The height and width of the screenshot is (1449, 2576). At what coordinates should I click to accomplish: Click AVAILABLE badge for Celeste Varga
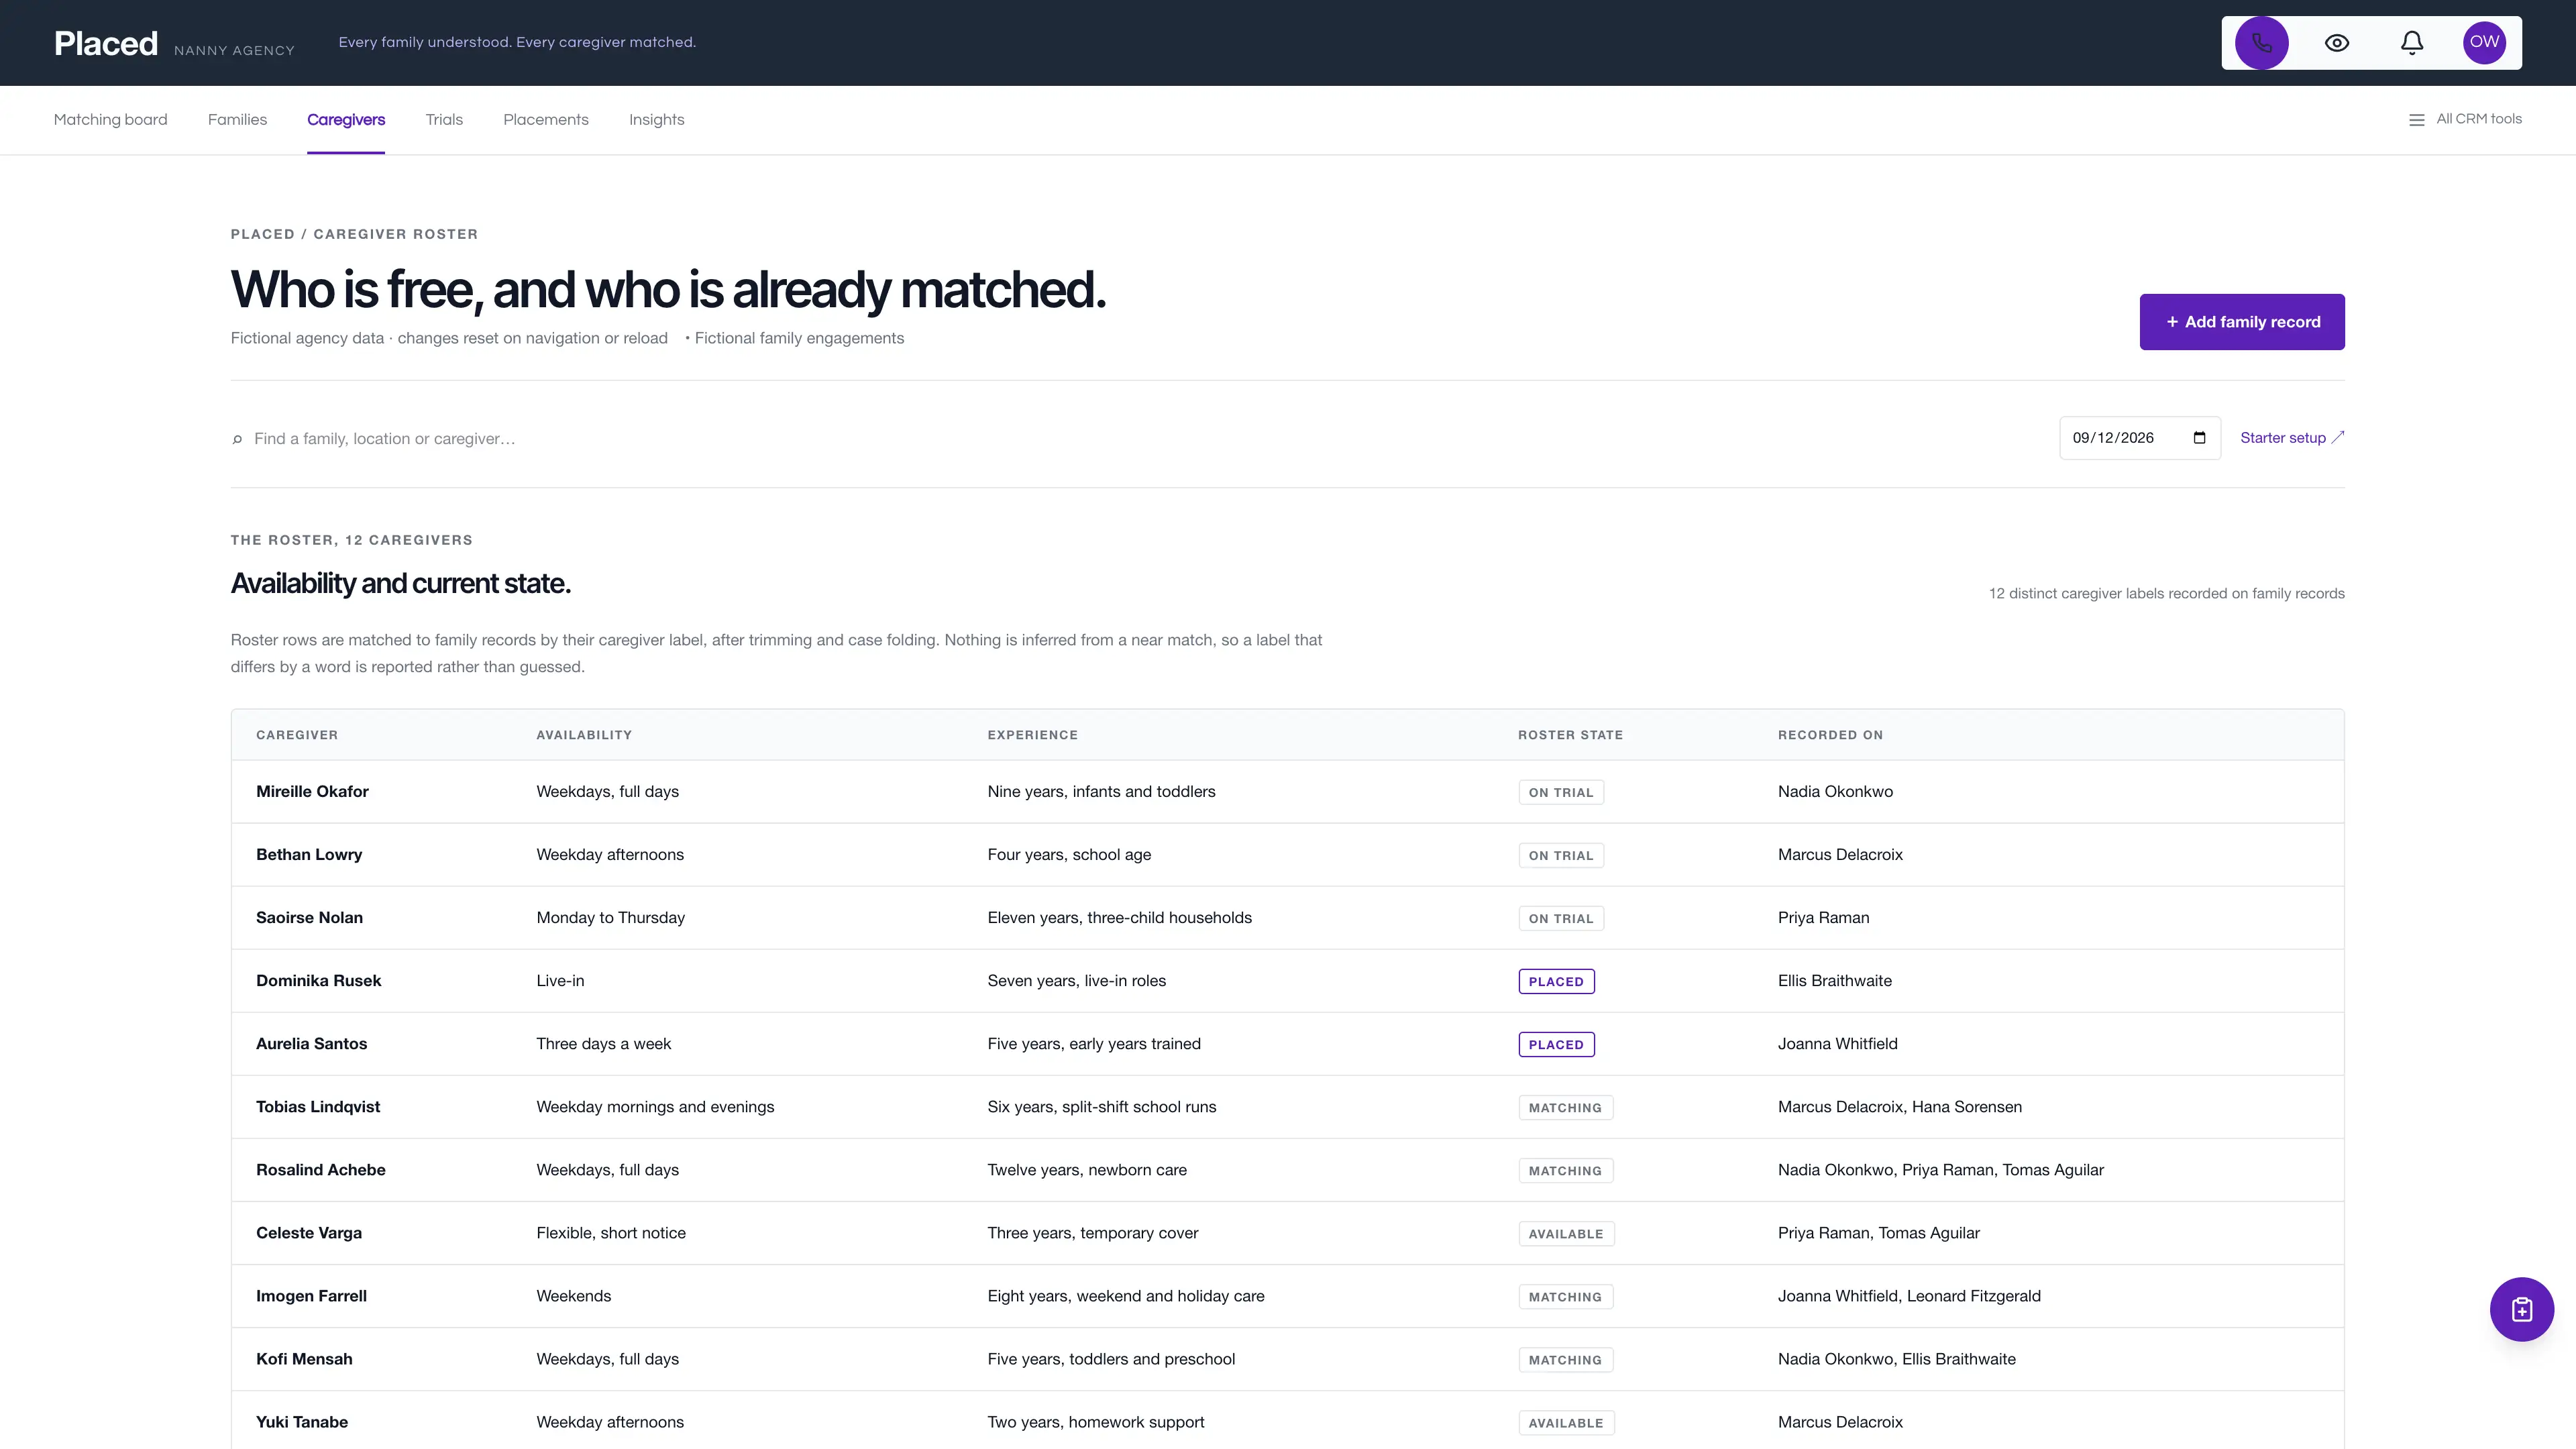tap(1566, 1234)
